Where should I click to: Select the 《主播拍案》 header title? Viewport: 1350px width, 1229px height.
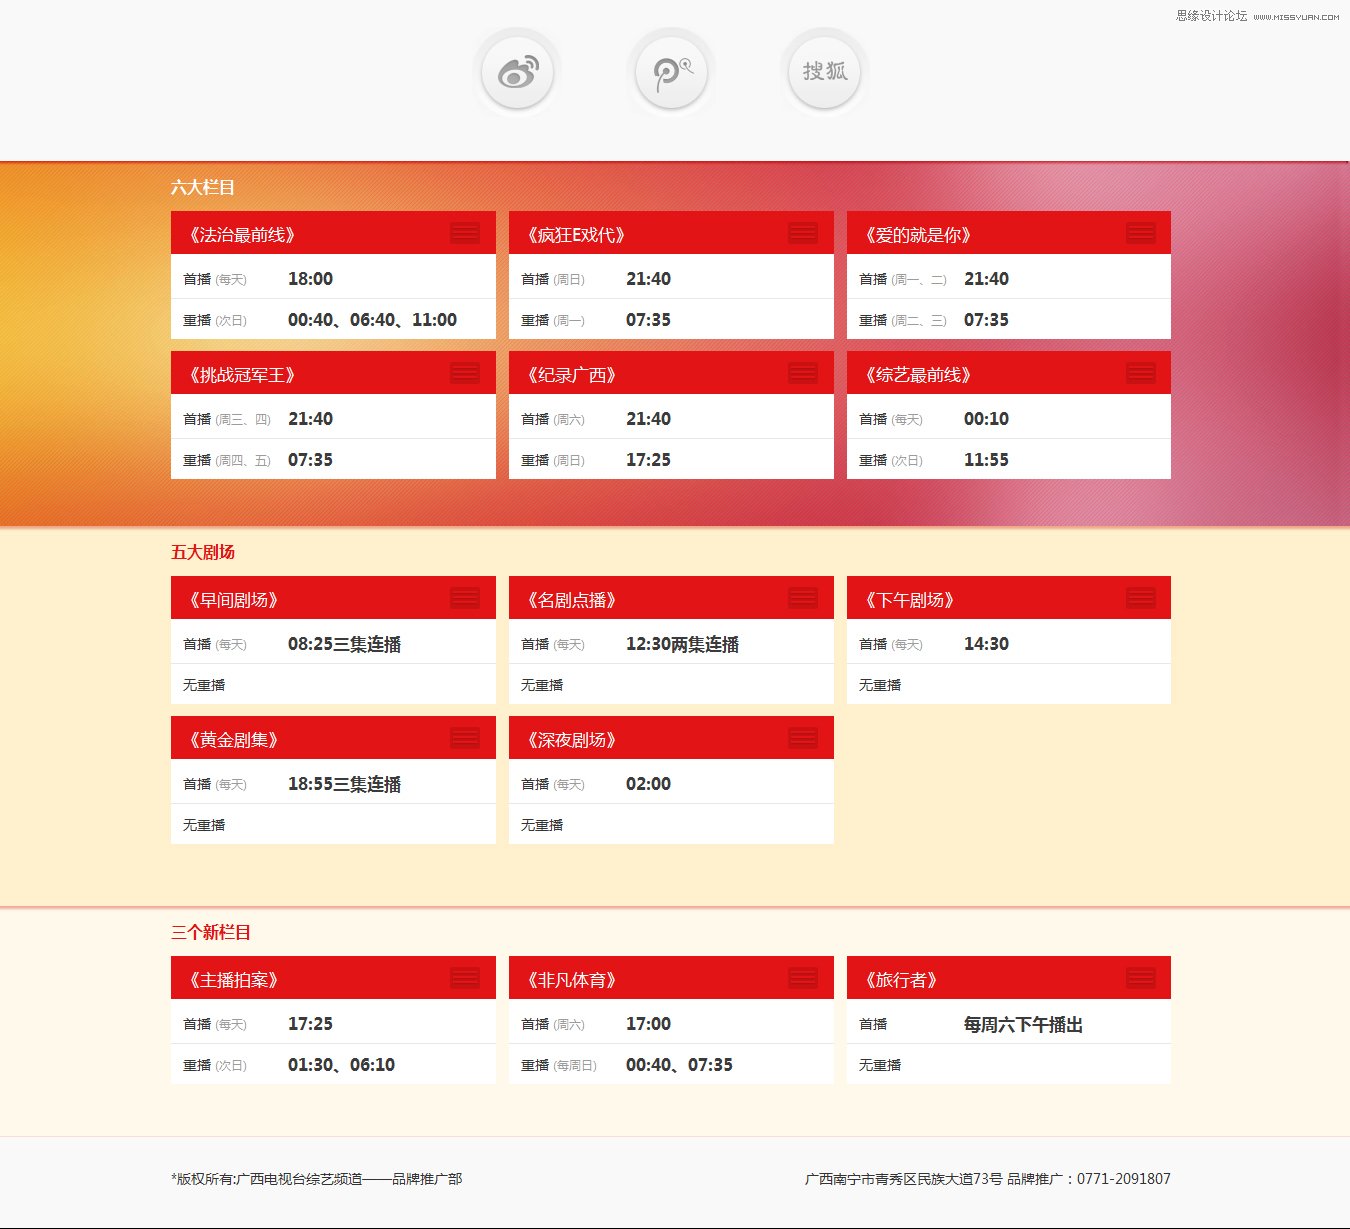click(x=233, y=980)
